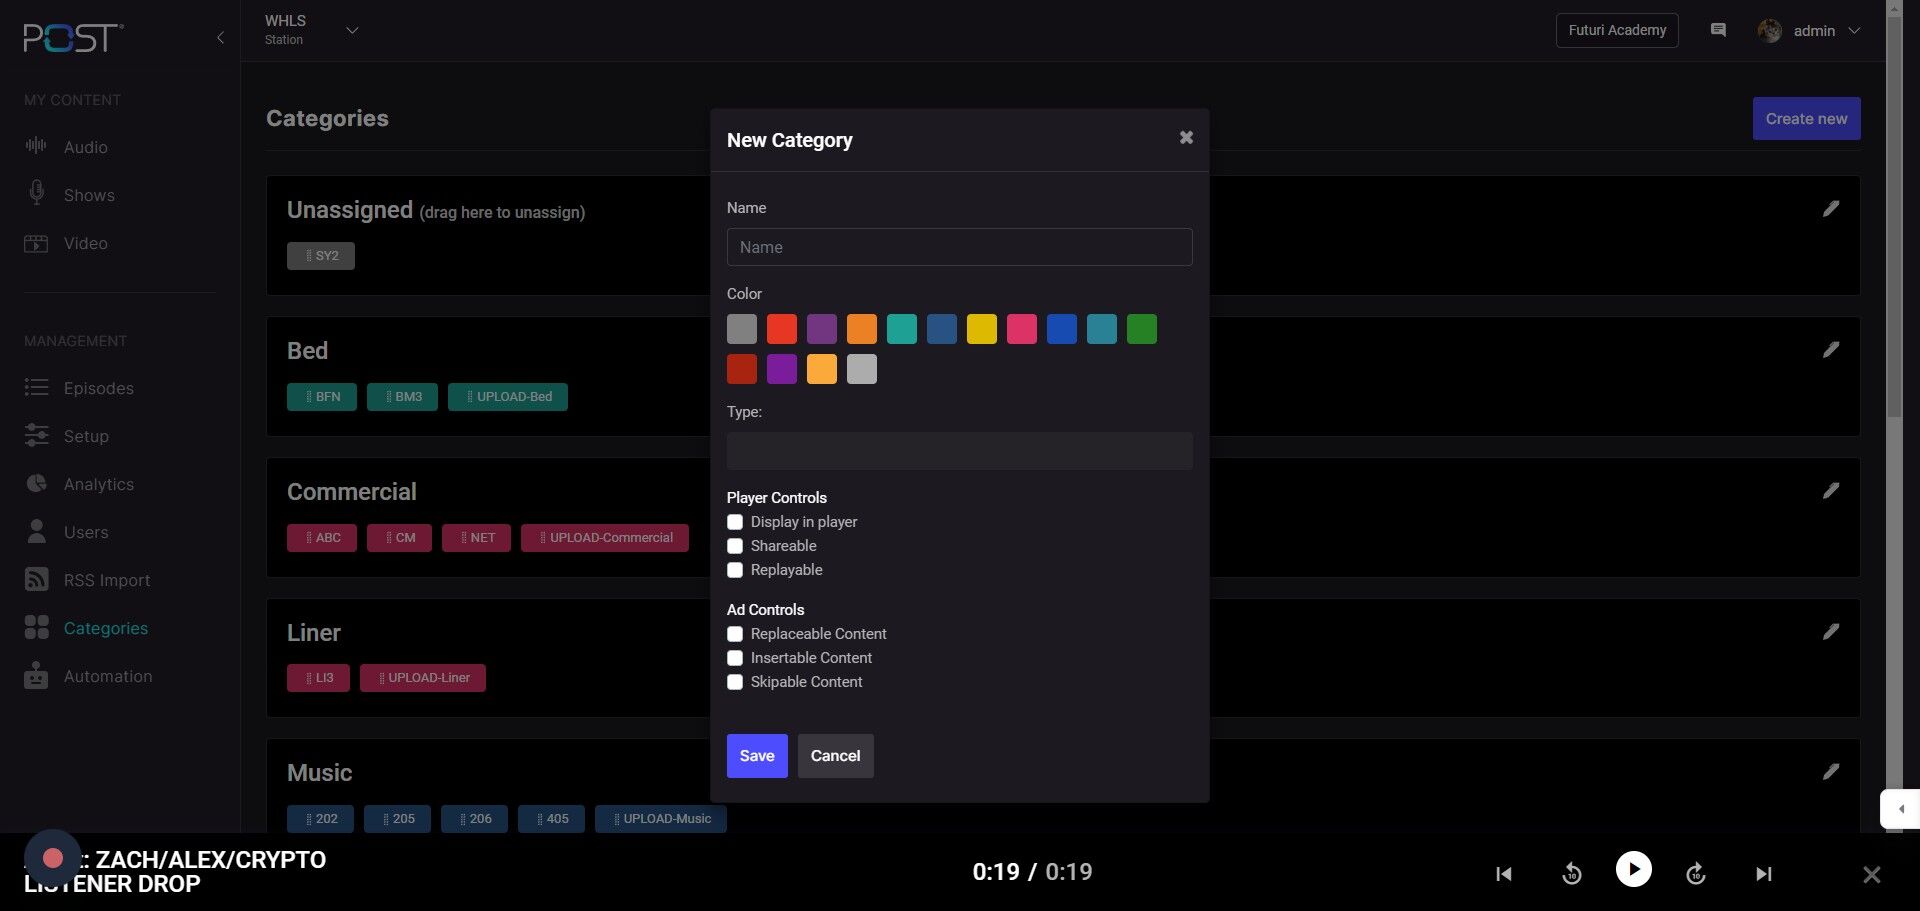Check the Shareable option

pyautogui.click(x=735, y=546)
